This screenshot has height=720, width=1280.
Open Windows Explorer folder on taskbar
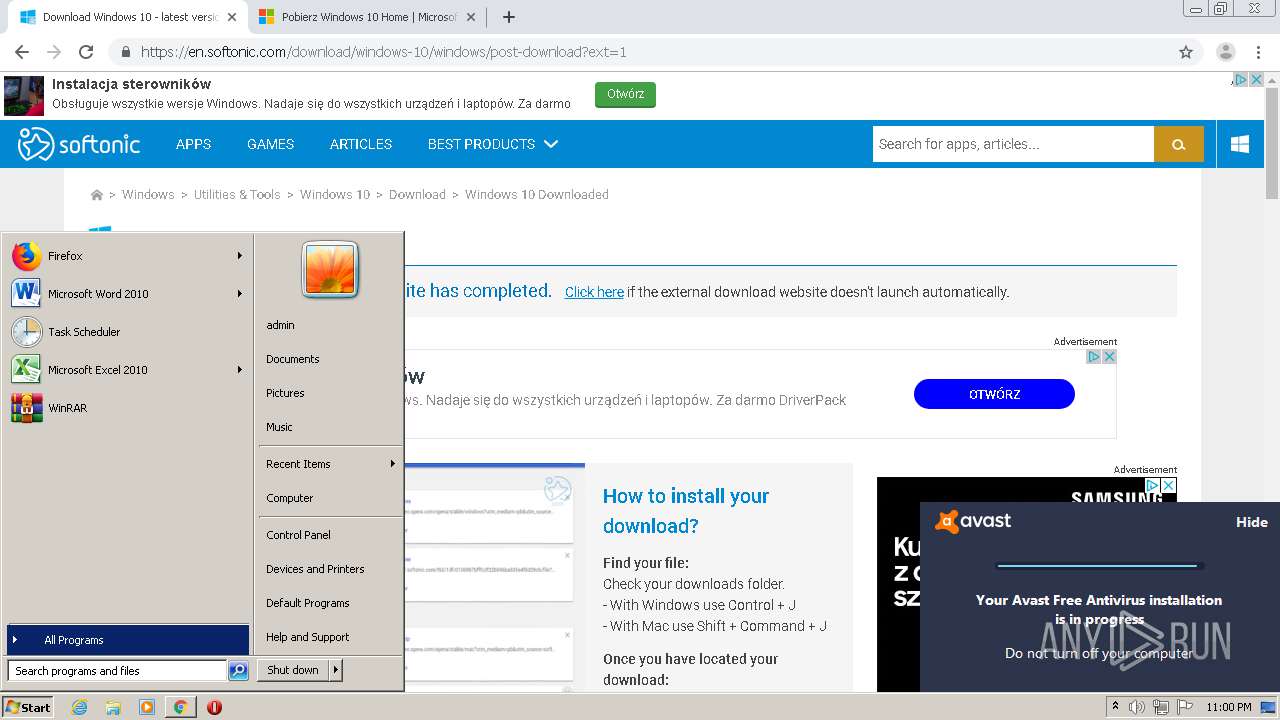point(113,707)
